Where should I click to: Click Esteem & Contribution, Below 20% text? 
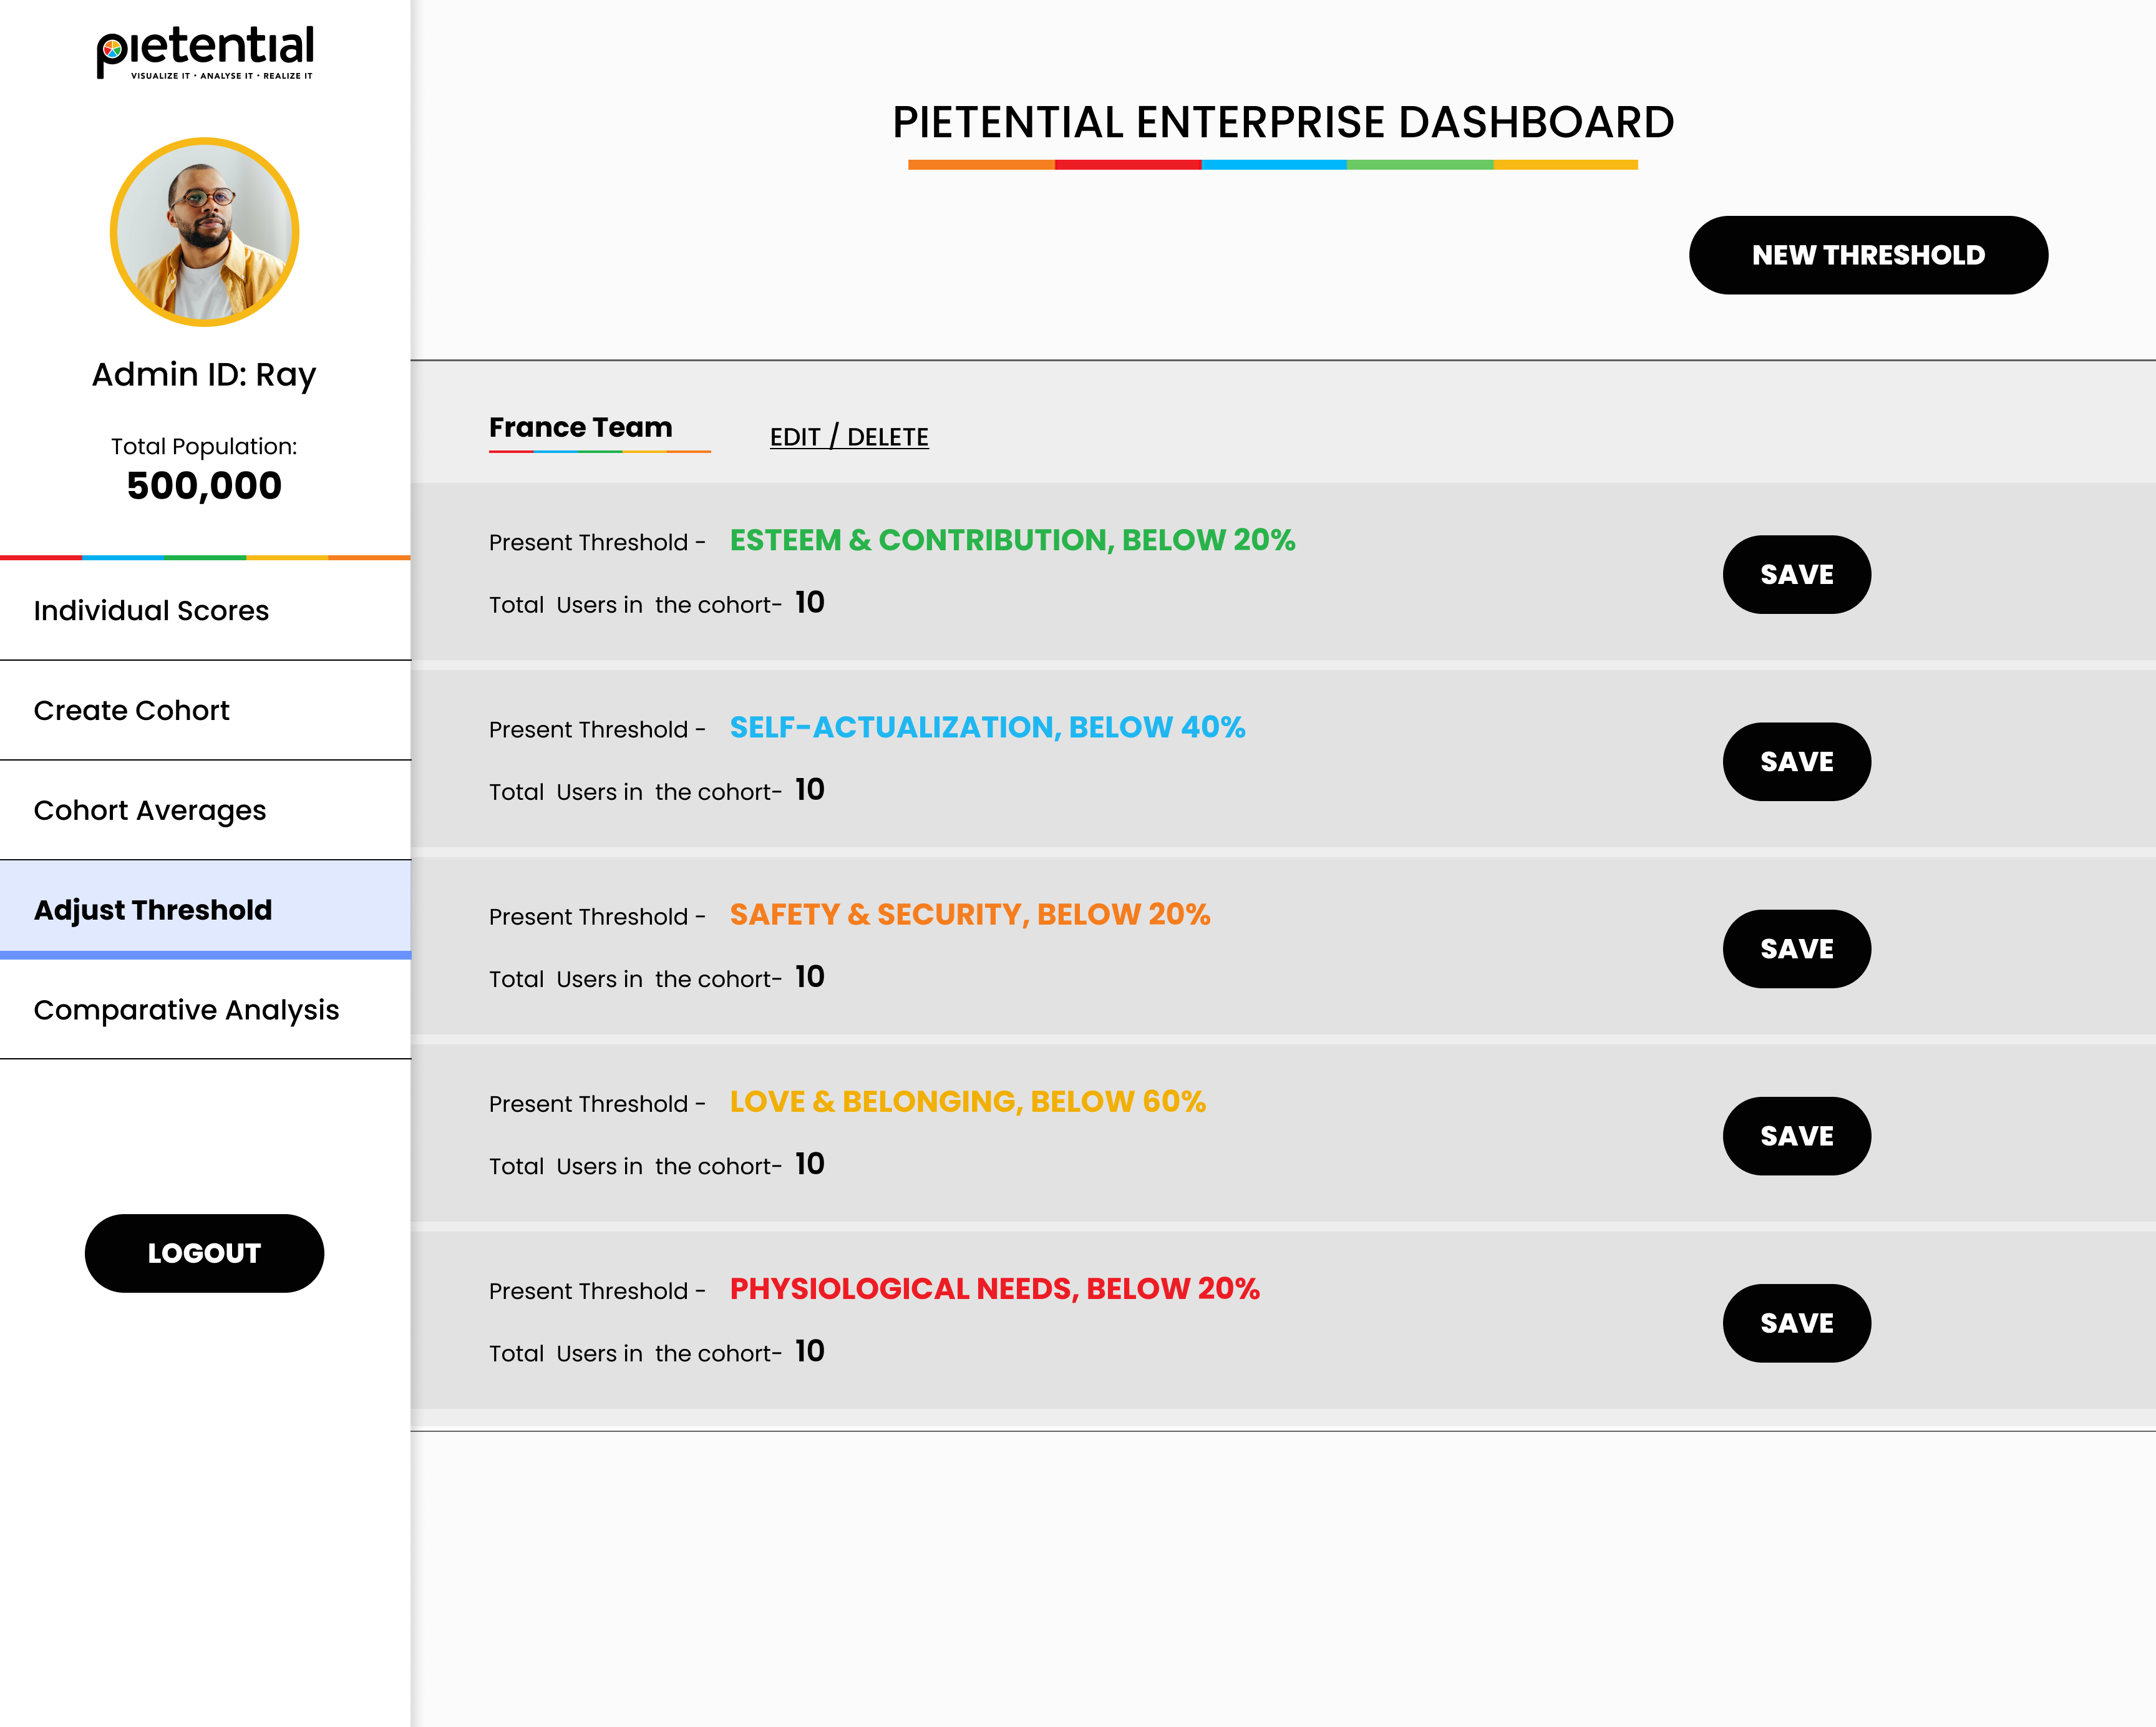1012,540
